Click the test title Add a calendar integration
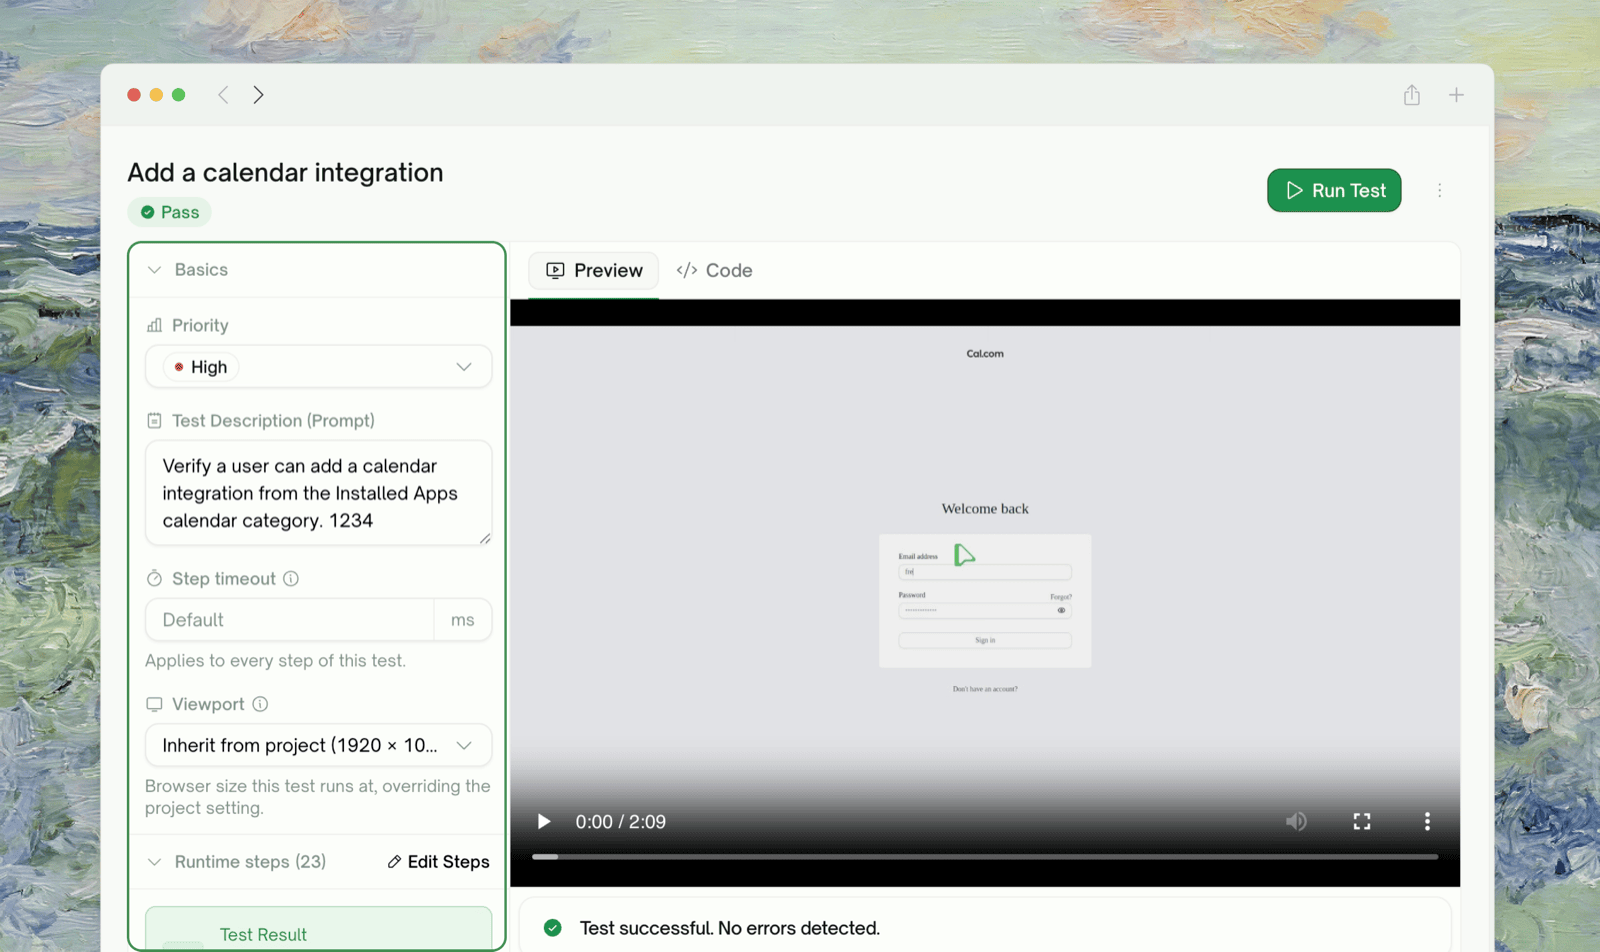Image resolution: width=1600 pixels, height=952 pixels. pyautogui.click(x=285, y=173)
